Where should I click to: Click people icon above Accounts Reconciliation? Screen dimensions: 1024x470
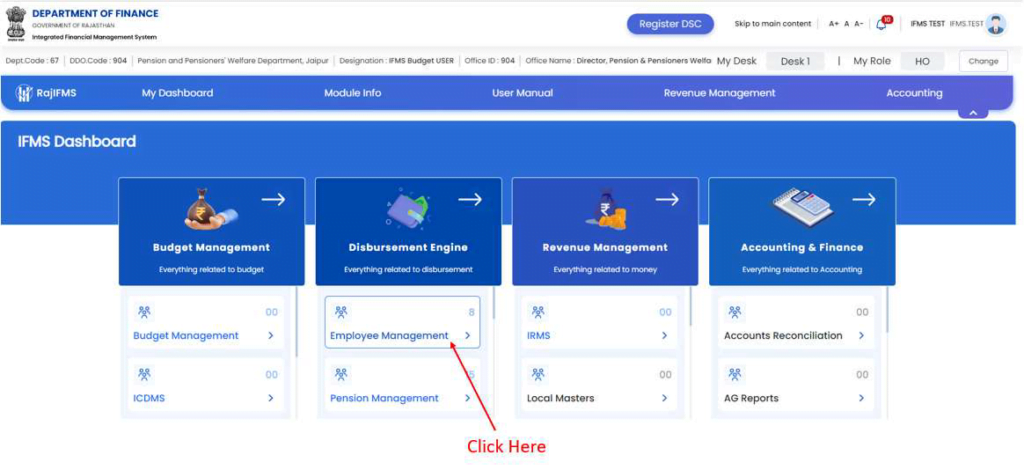coord(735,312)
